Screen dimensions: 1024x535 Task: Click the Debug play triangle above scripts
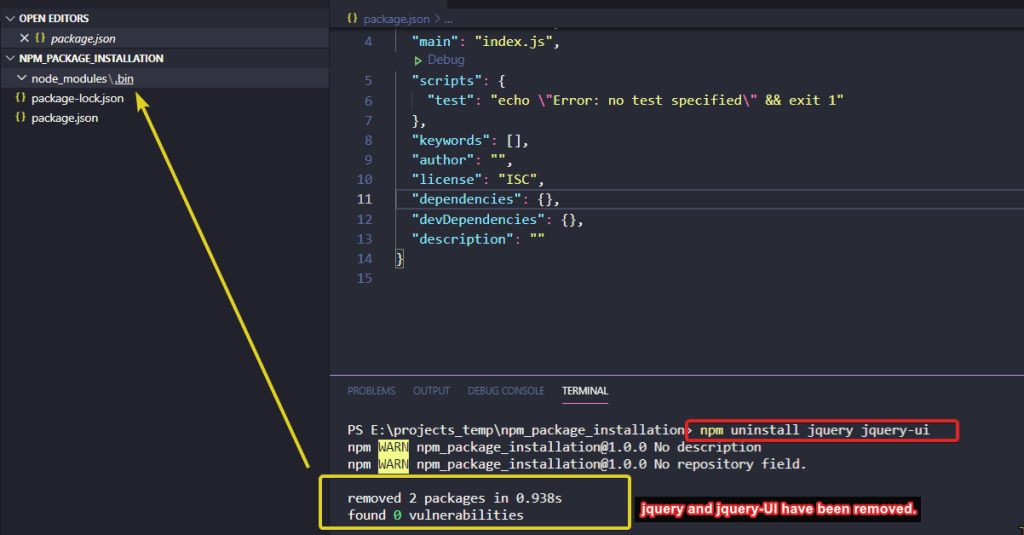(418, 60)
